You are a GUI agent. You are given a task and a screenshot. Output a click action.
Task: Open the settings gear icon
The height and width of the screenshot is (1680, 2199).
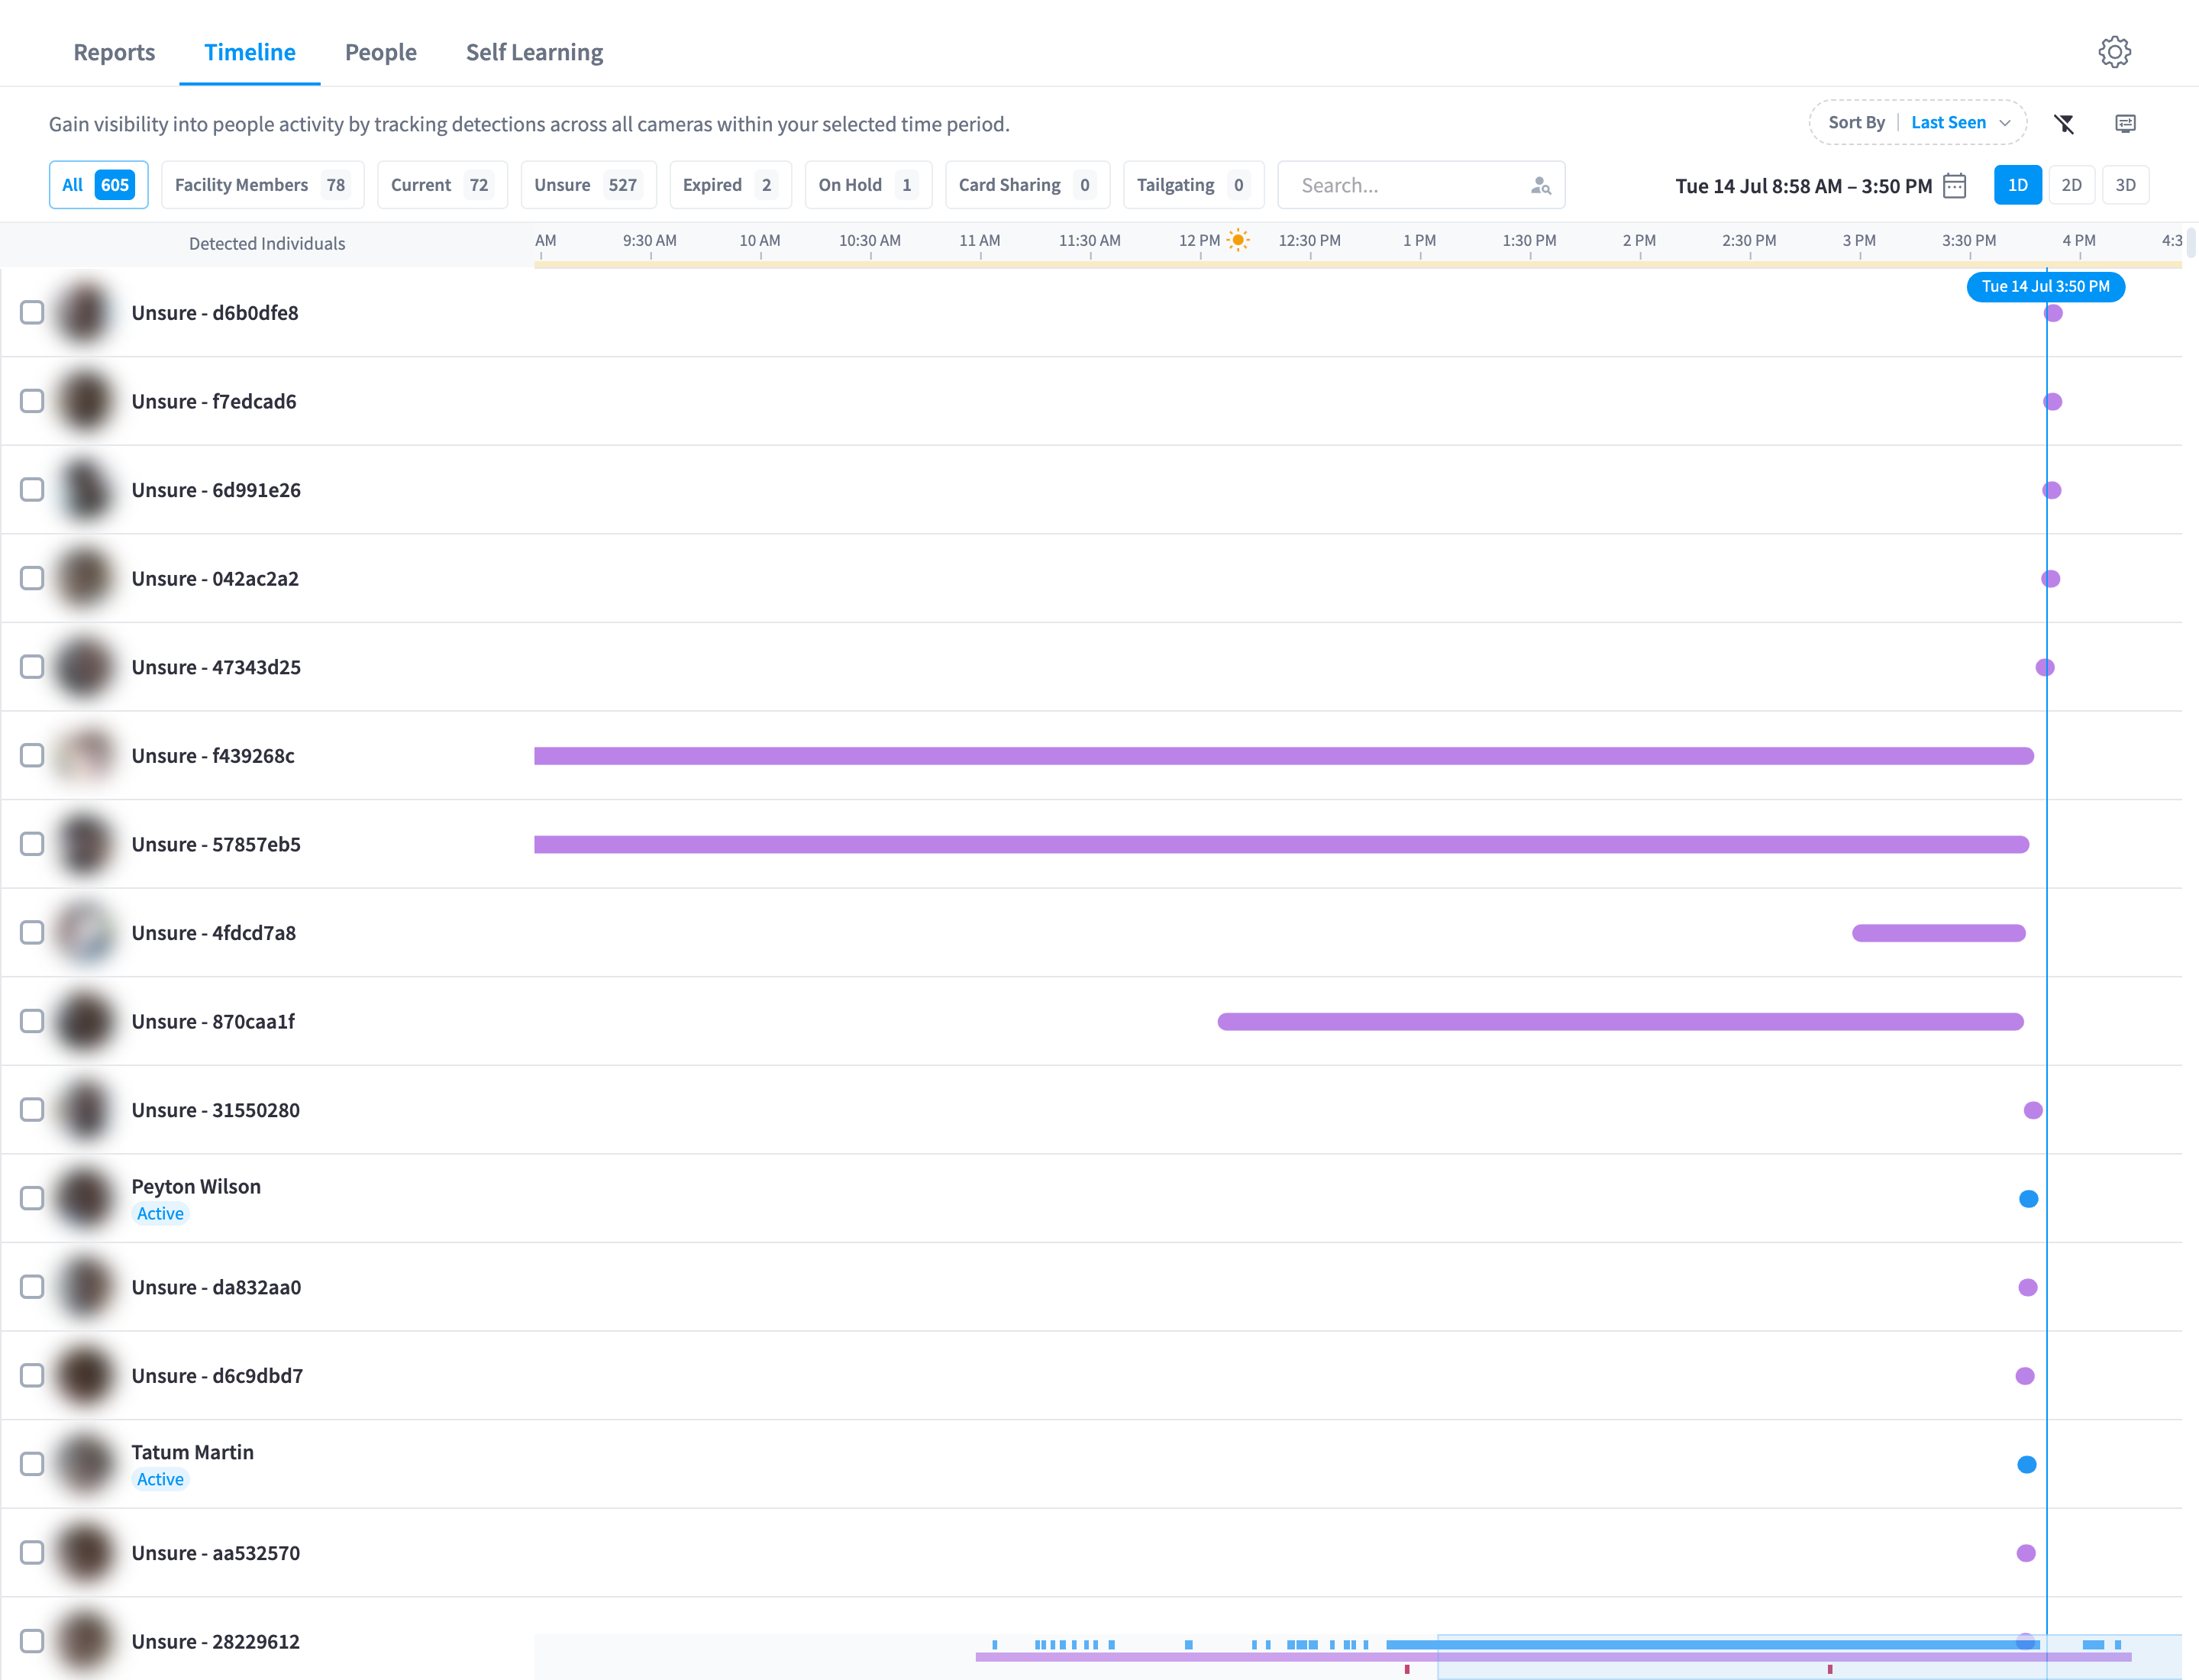click(2114, 52)
